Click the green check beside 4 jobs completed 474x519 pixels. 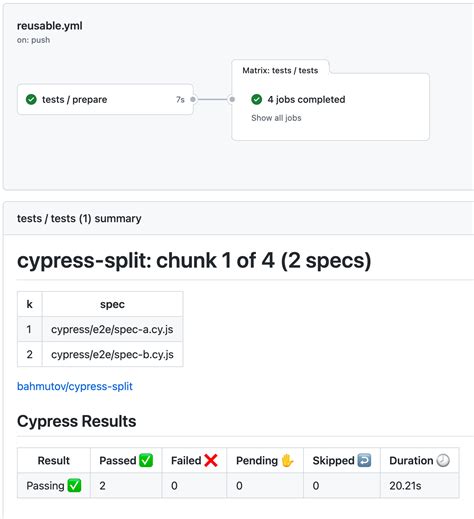(256, 99)
